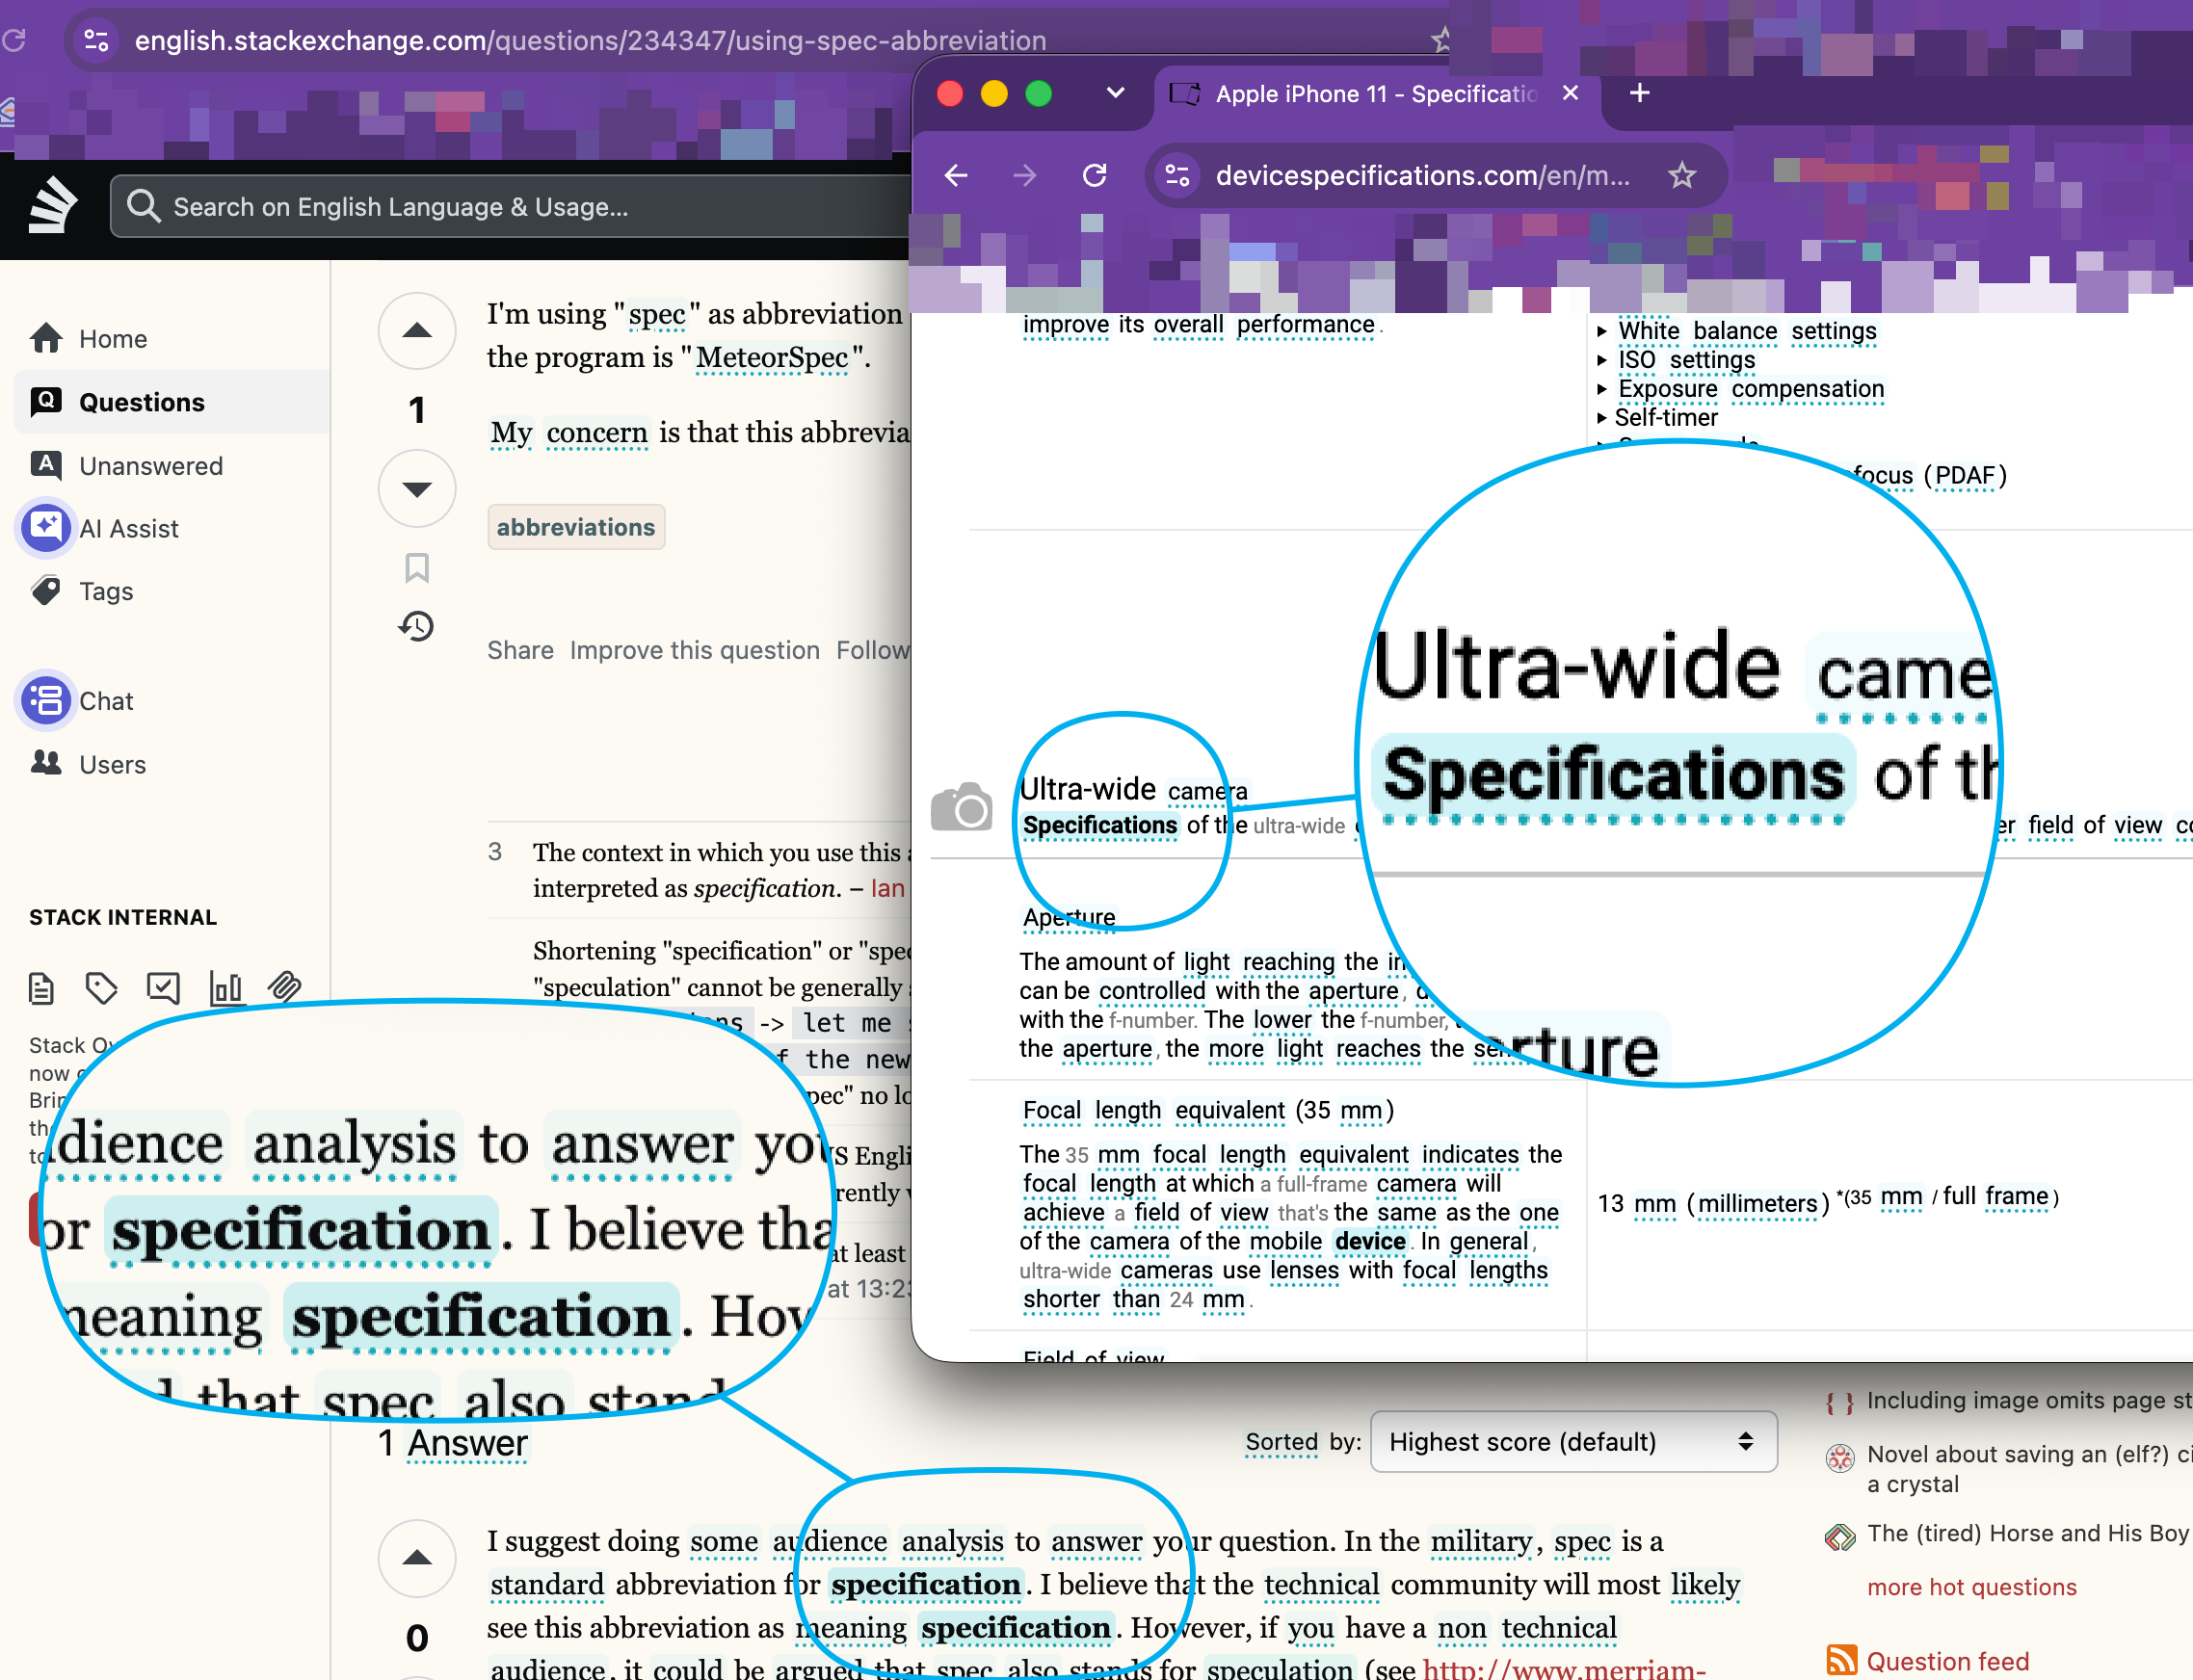Click the abbreviations tag
The height and width of the screenshot is (1680, 2193).
[576, 527]
